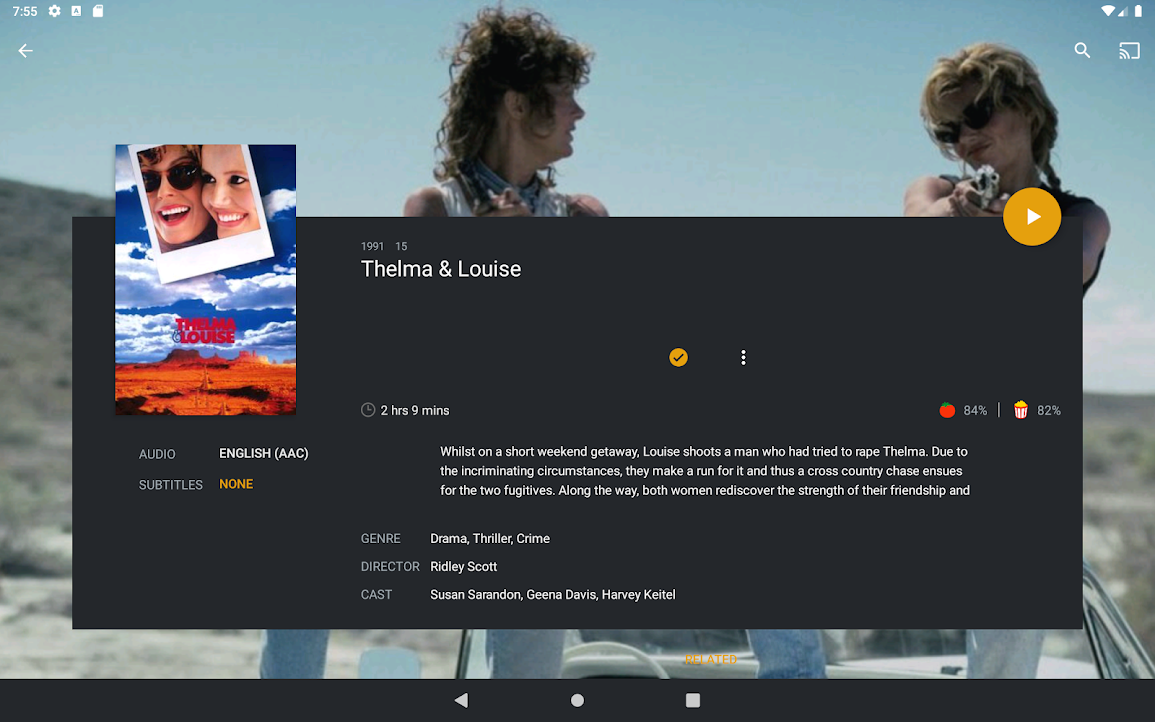This screenshot has height=722, width=1155.
Task: Tap the cast list Susan Sarandon entry
Action: [475, 595]
